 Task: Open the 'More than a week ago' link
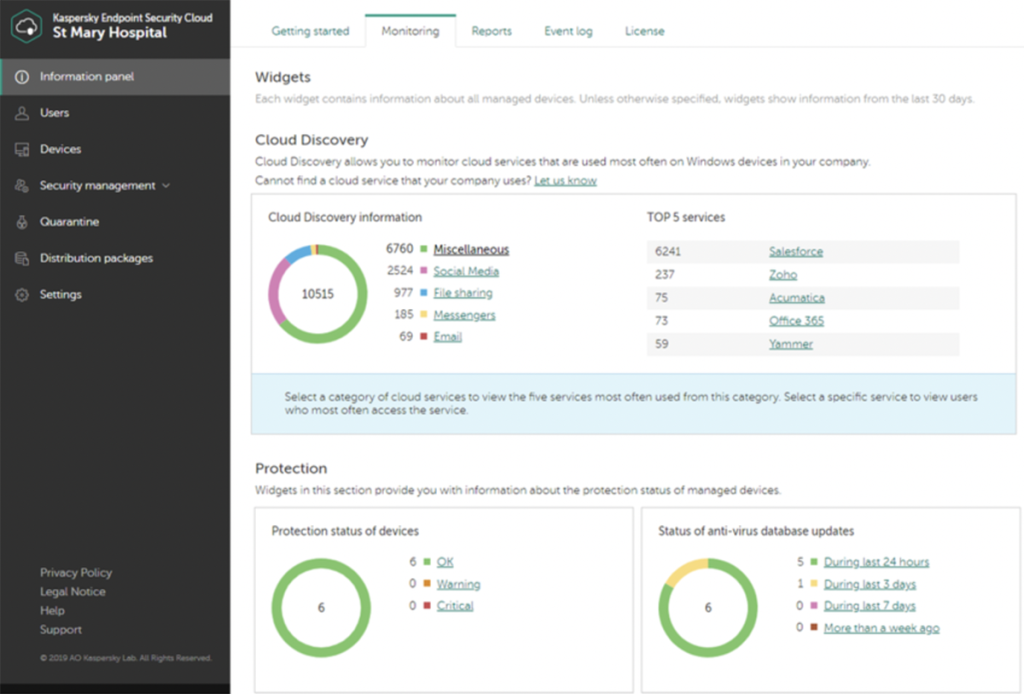[881, 628]
